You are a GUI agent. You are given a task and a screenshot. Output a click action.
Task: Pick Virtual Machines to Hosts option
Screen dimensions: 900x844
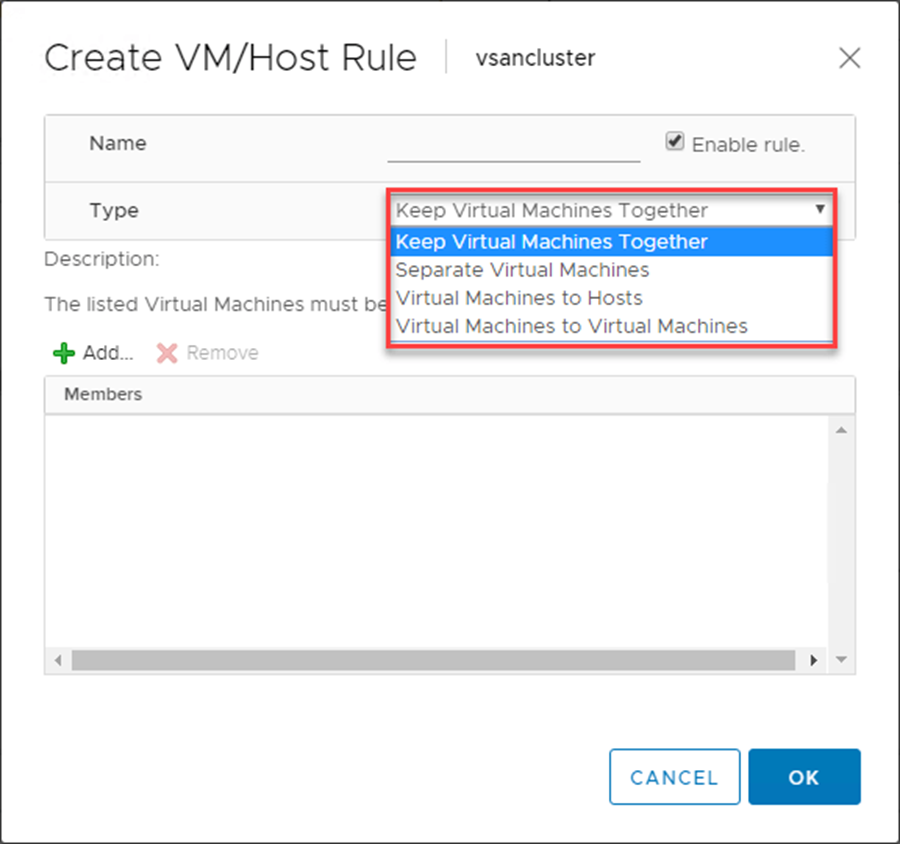(x=519, y=298)
